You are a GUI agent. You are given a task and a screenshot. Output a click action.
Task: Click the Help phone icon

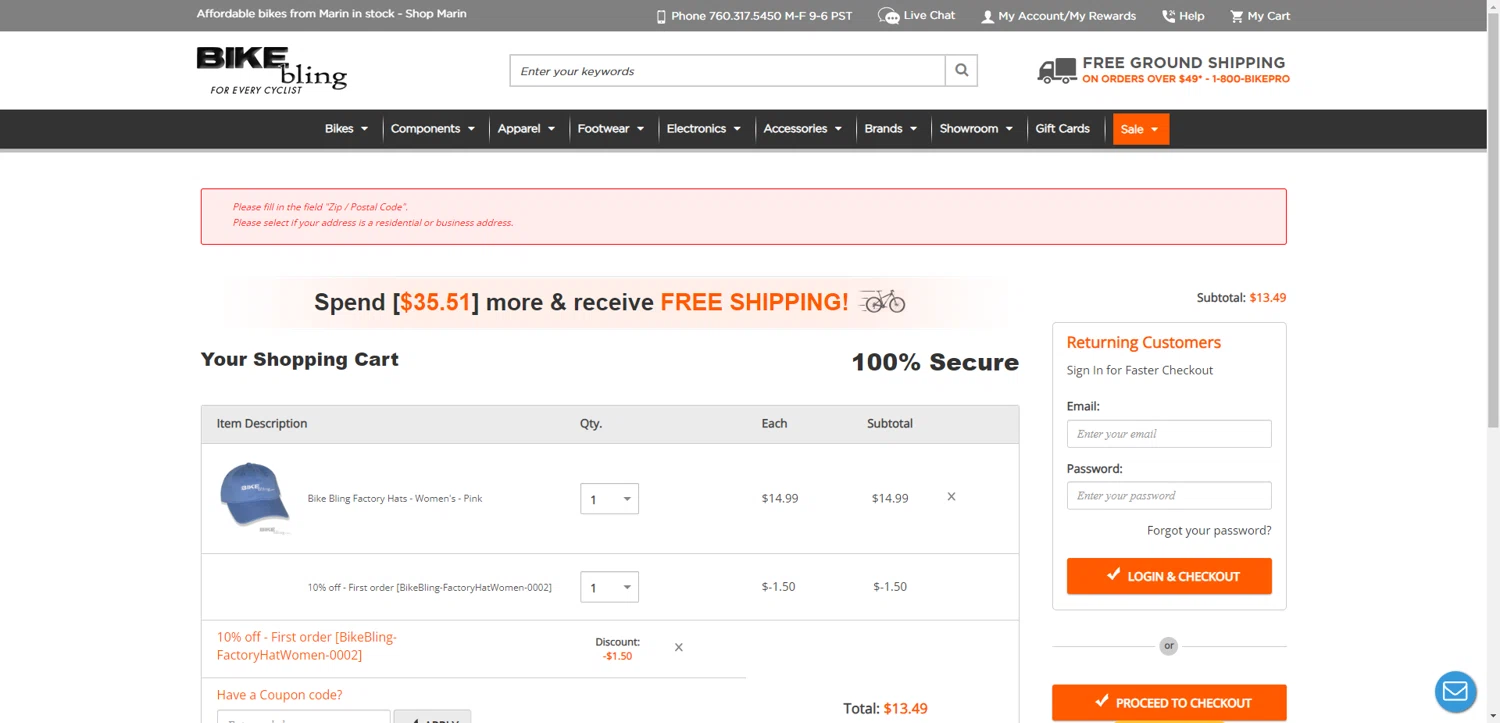1168,16
